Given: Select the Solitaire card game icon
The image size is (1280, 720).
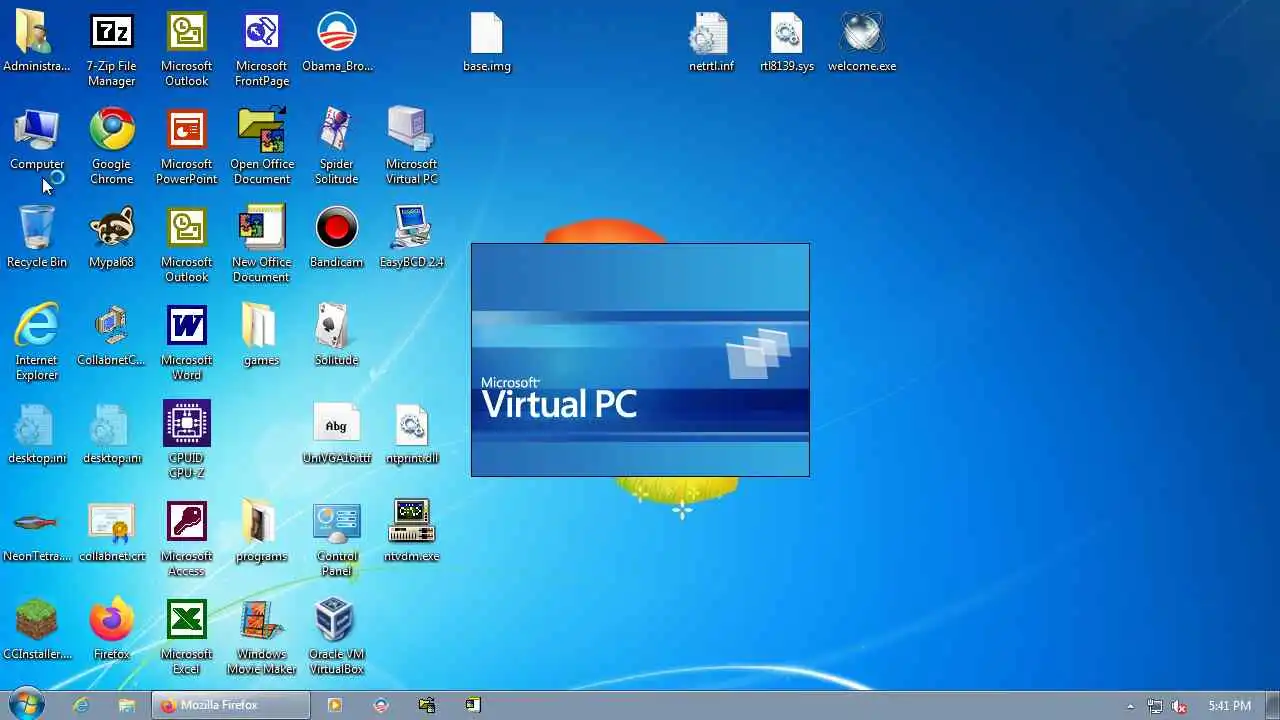Looking at the screenshot, I should click(336, 336).
